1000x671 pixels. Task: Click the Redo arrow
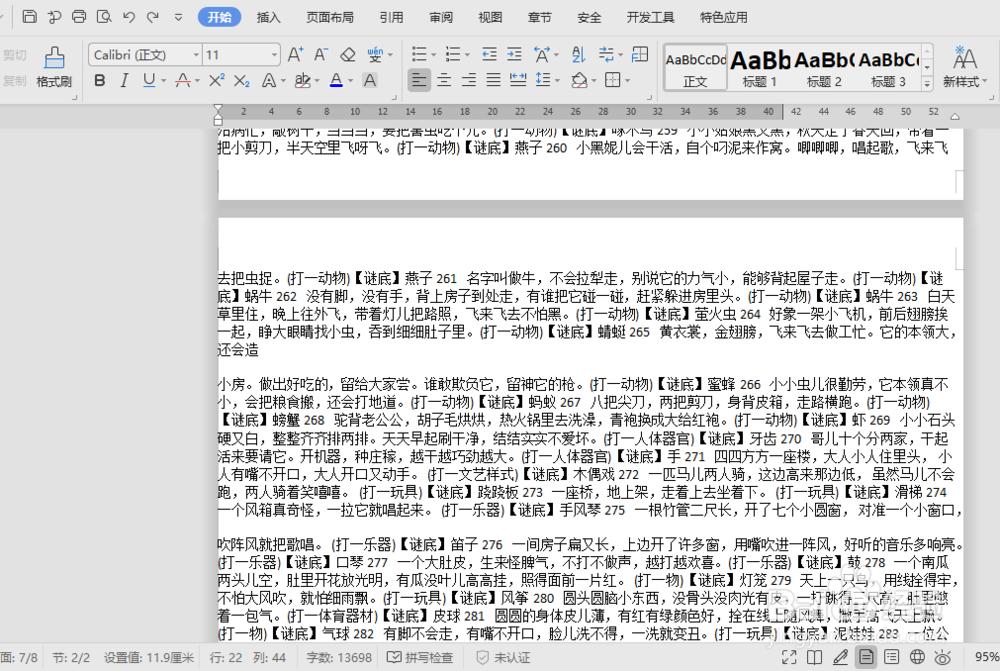click(x=152, y=17)
